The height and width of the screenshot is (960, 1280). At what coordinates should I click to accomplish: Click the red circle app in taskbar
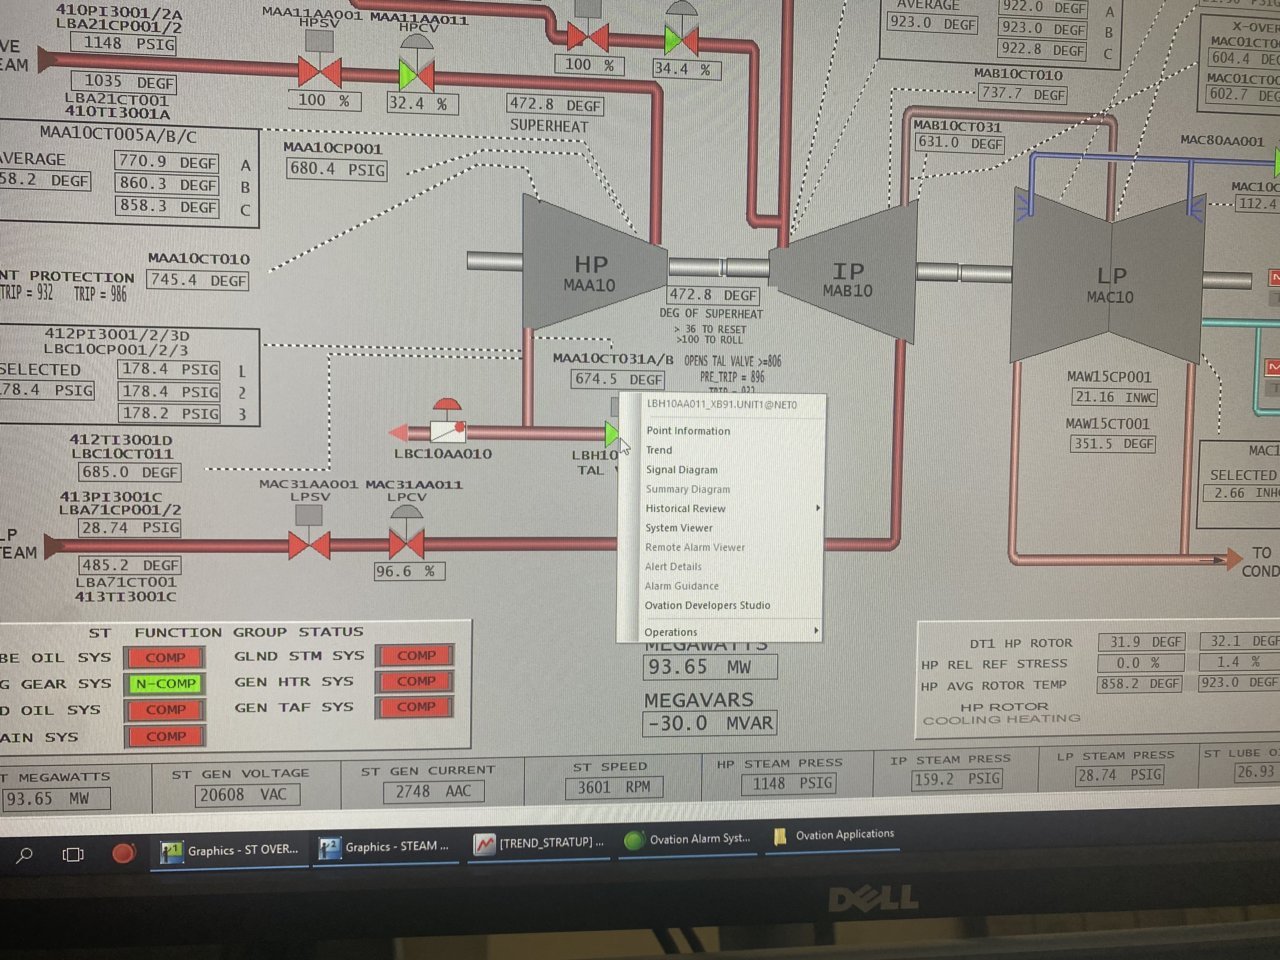pos(123,853)
